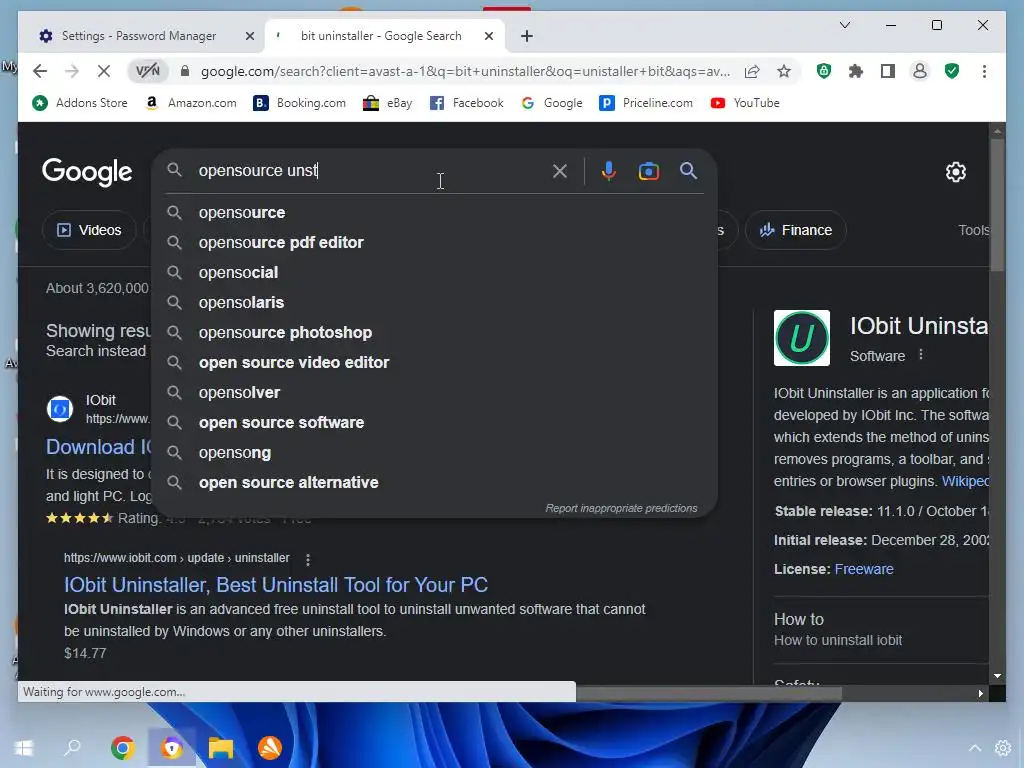Choose the 'opensocial' suggestion

click(x=434, y=272)
